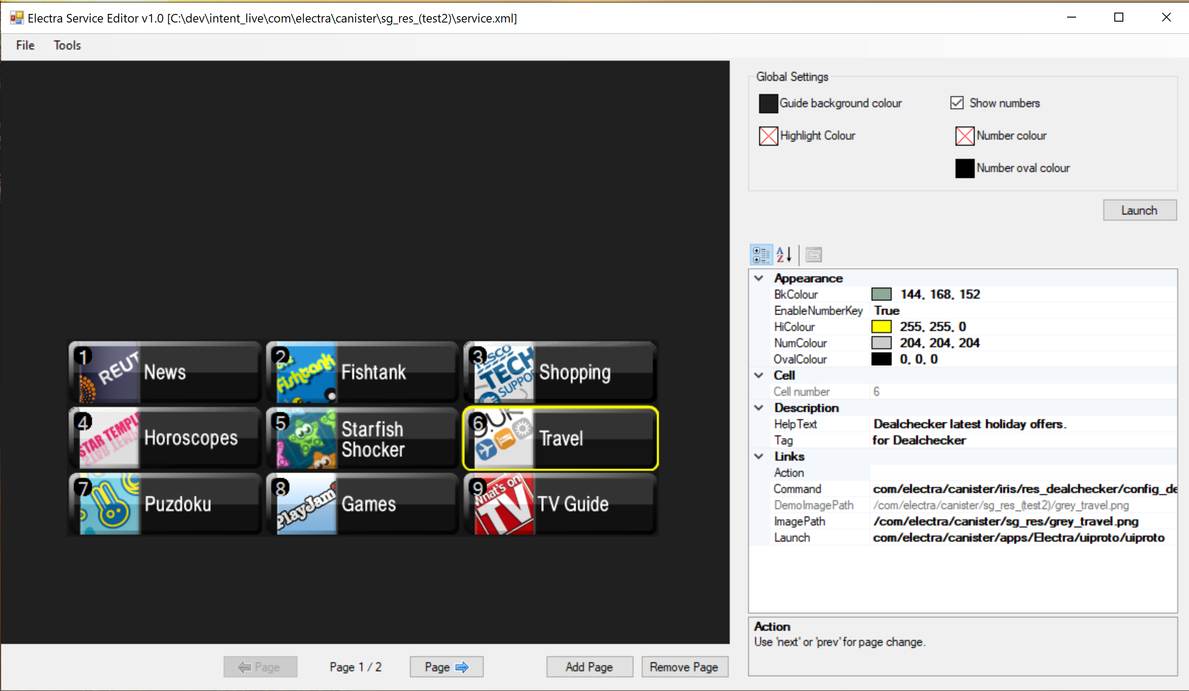The height and width of the screenshot is (691, 1189).
Task: Collapse the Appearance category
Action: point(759,279)
